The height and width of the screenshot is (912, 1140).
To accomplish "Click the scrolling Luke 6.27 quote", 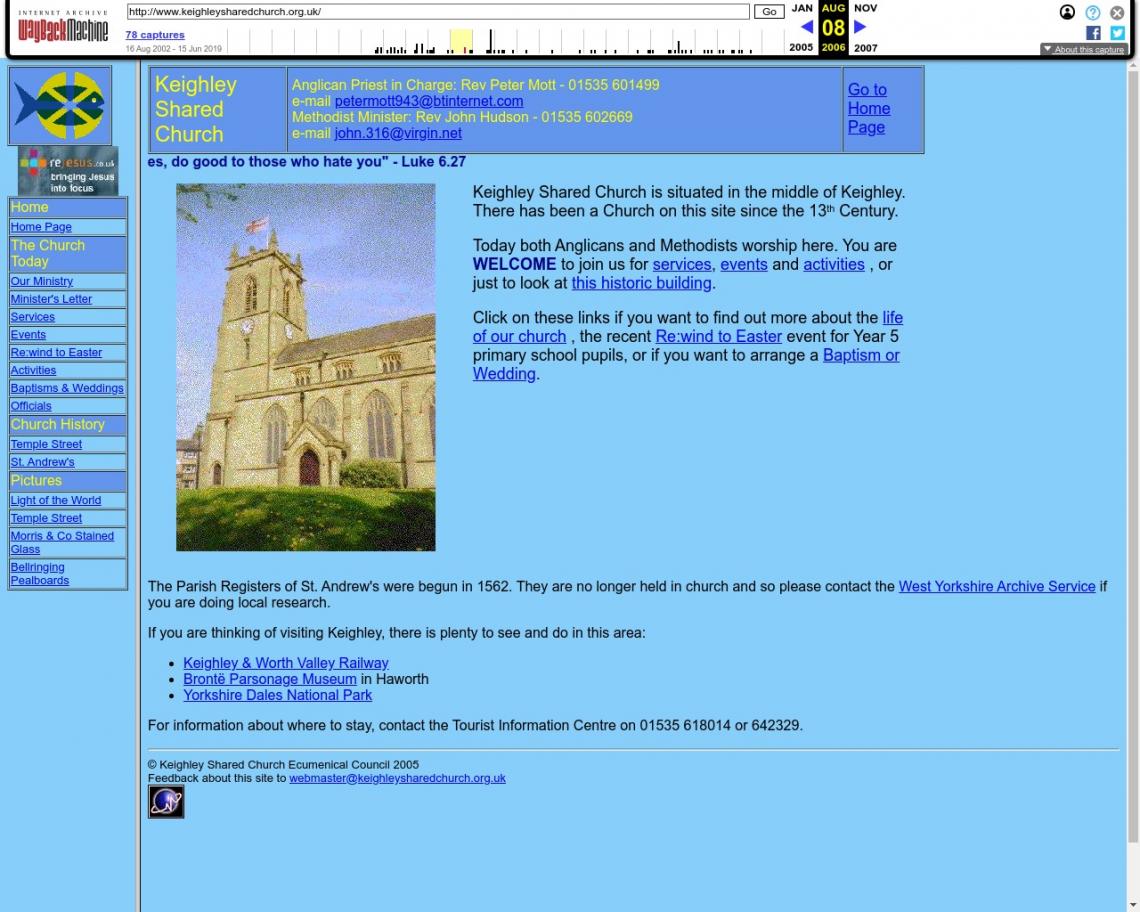I will click(x=306, y=161).
